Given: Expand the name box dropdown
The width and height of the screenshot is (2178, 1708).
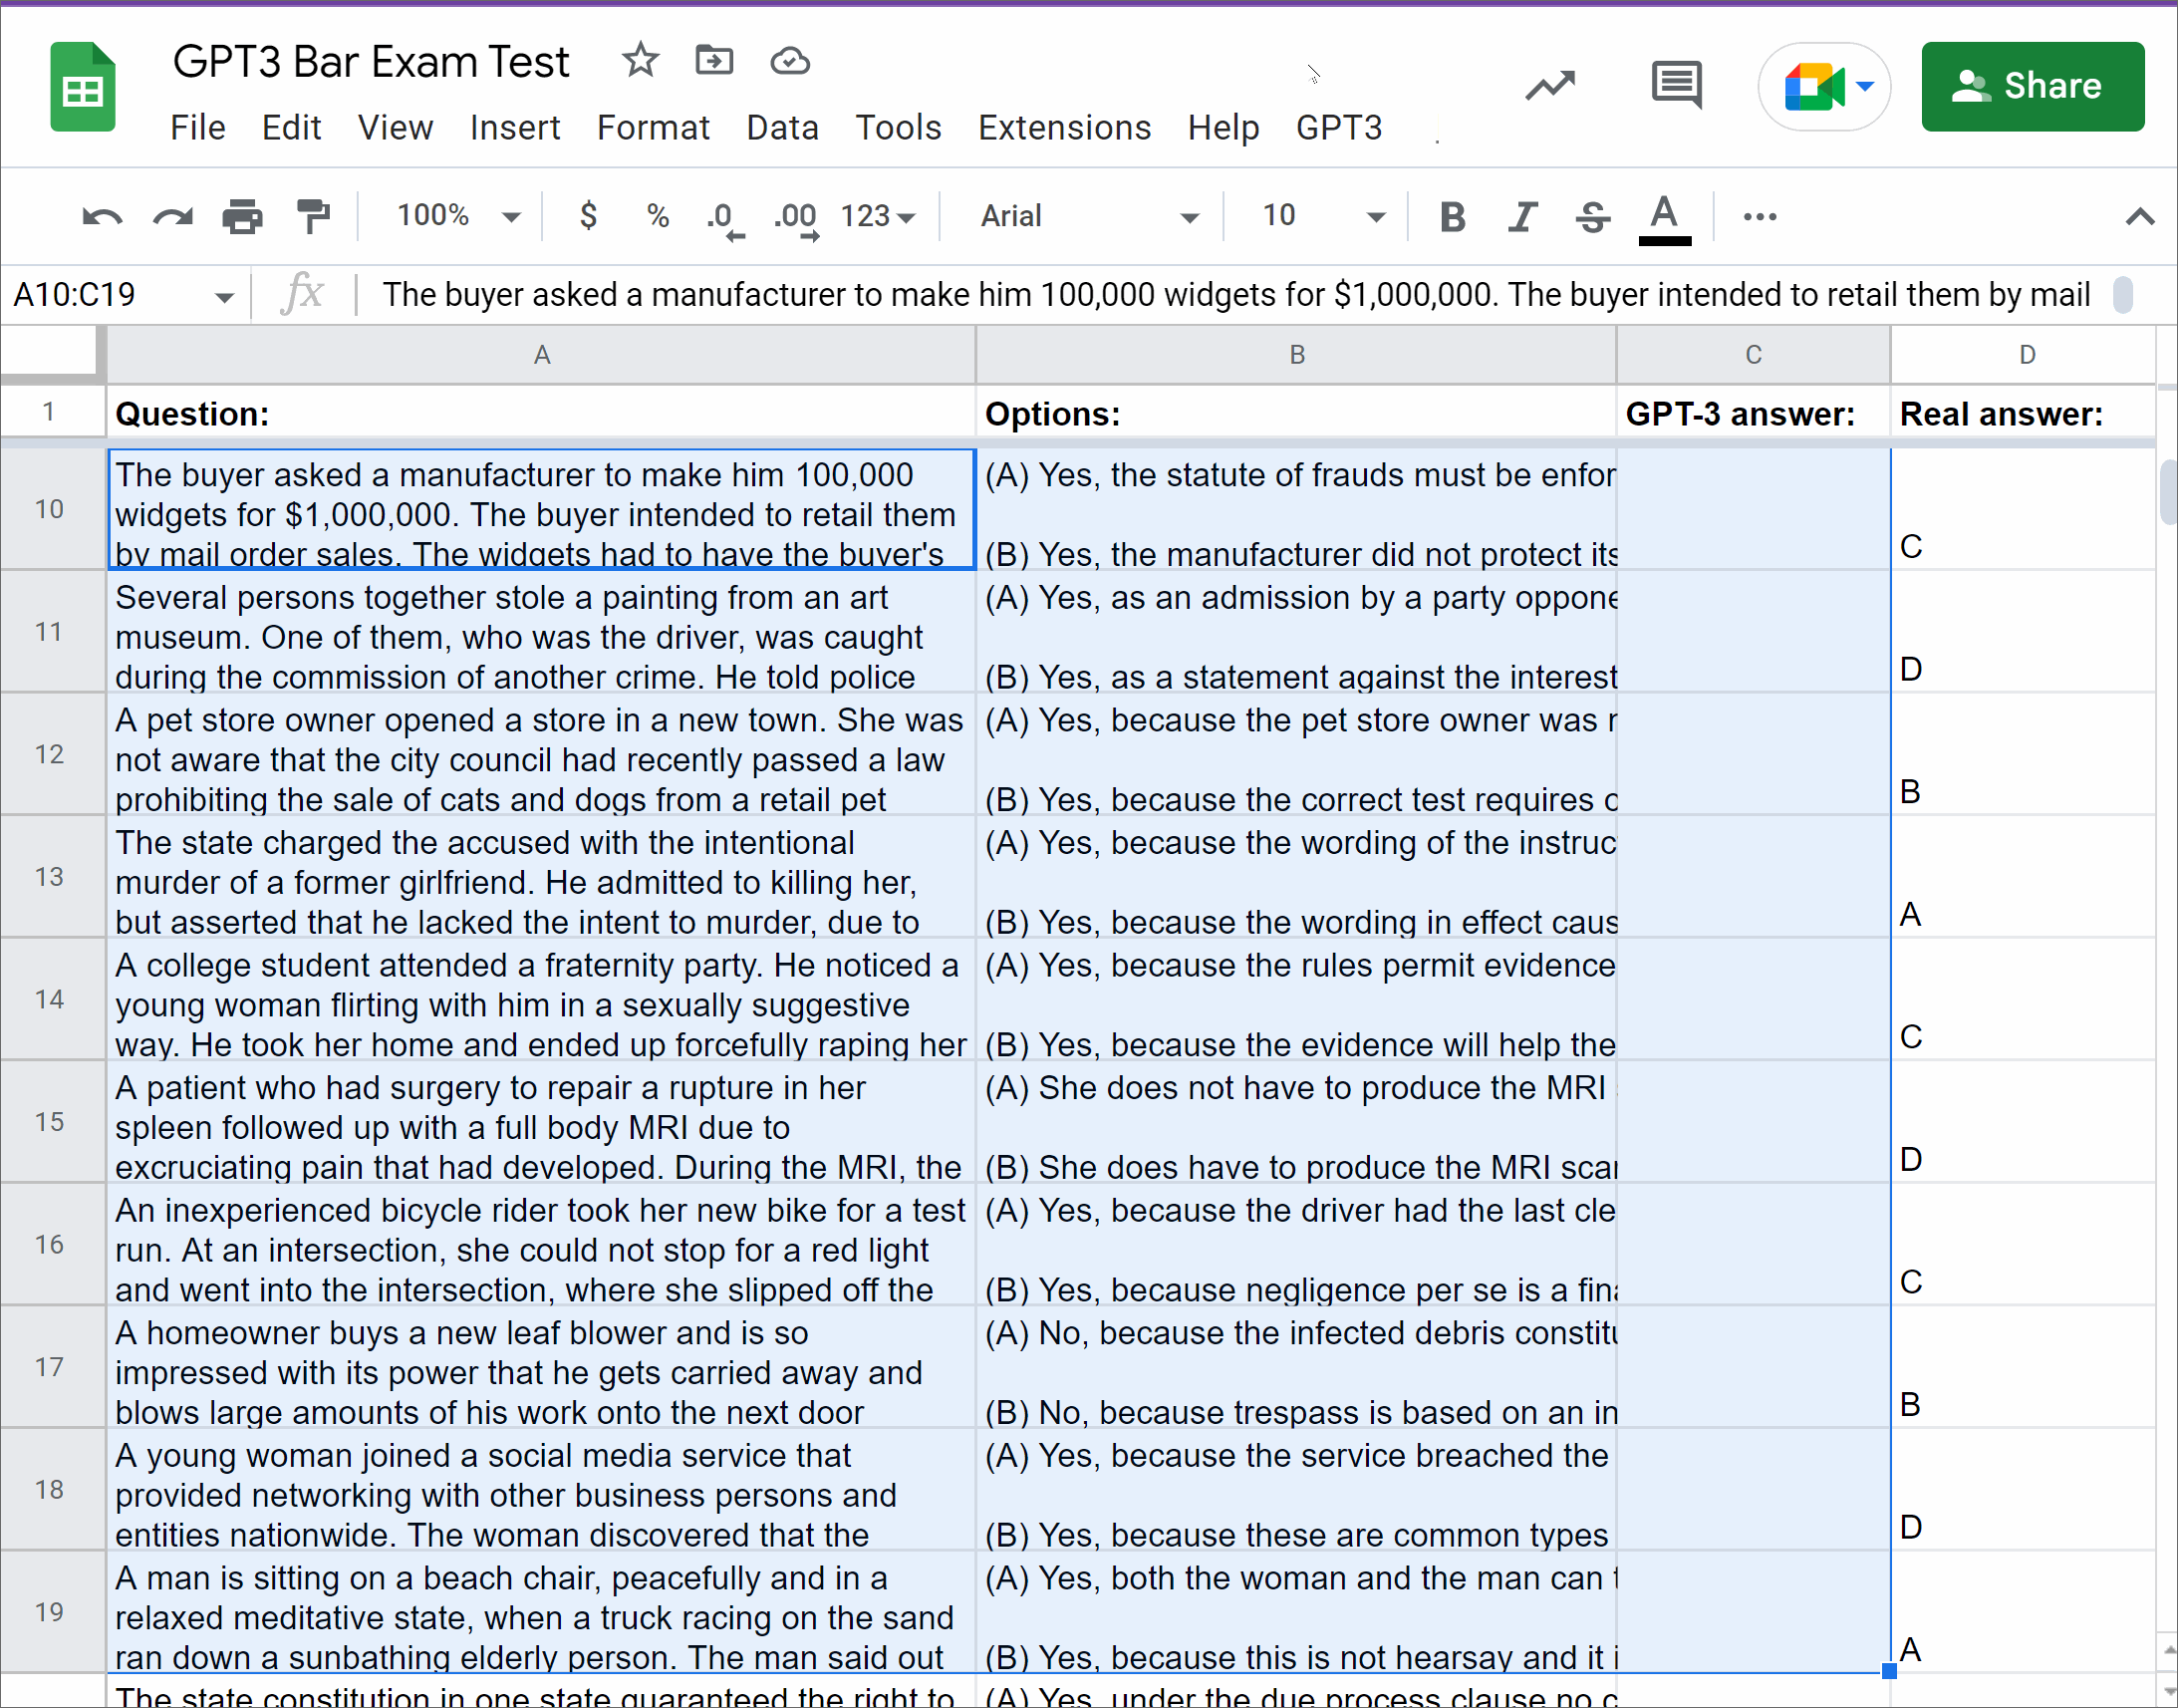Looking at the screenshot, I should 224,297.
